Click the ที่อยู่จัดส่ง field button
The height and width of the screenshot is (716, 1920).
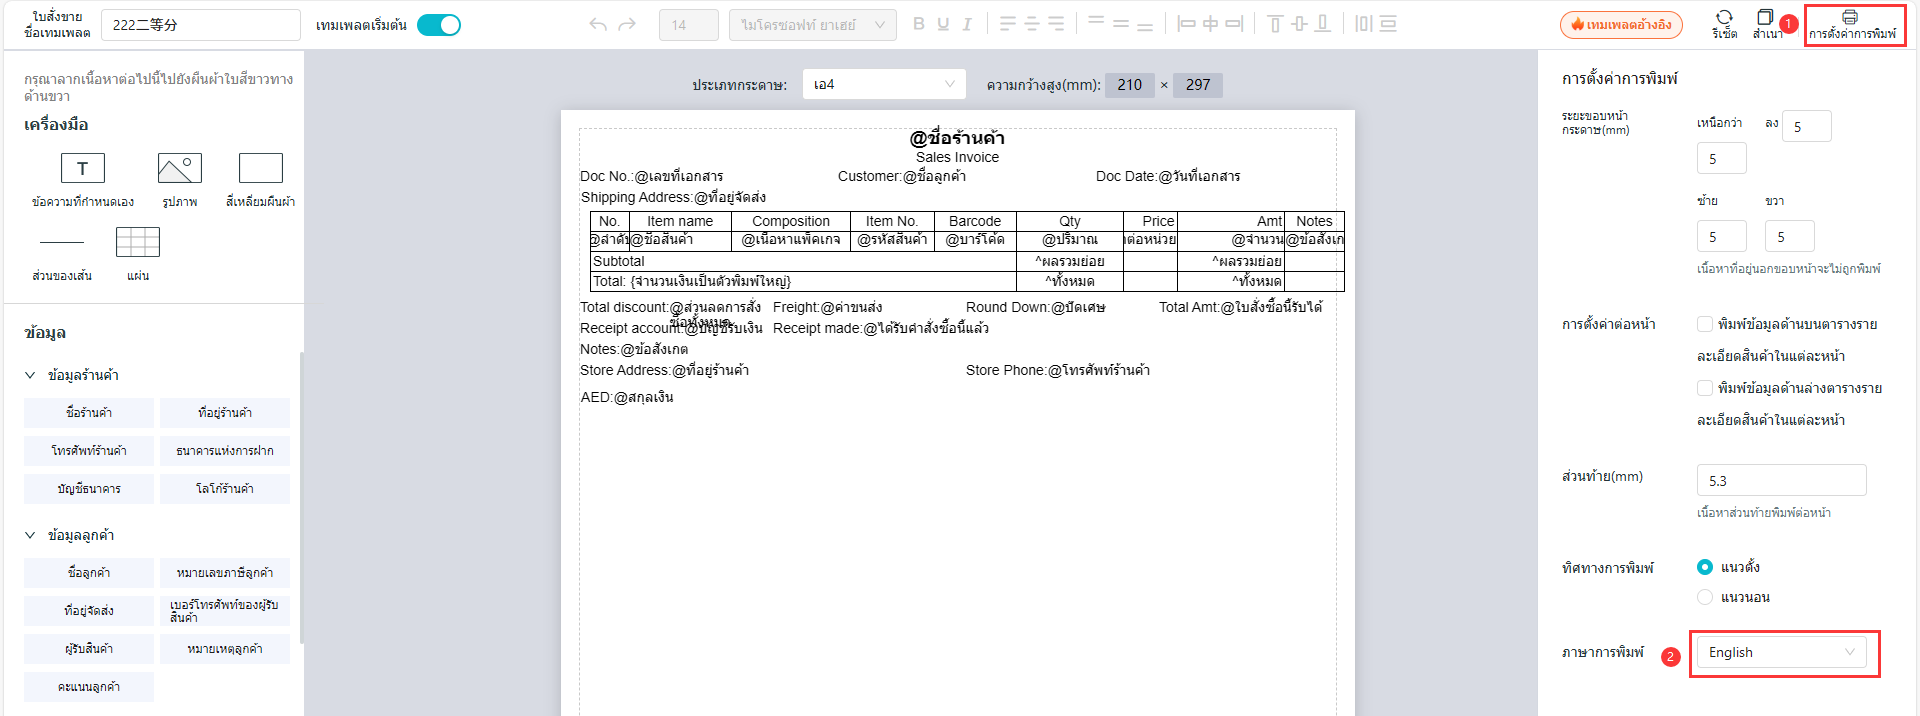pos(89,611)
